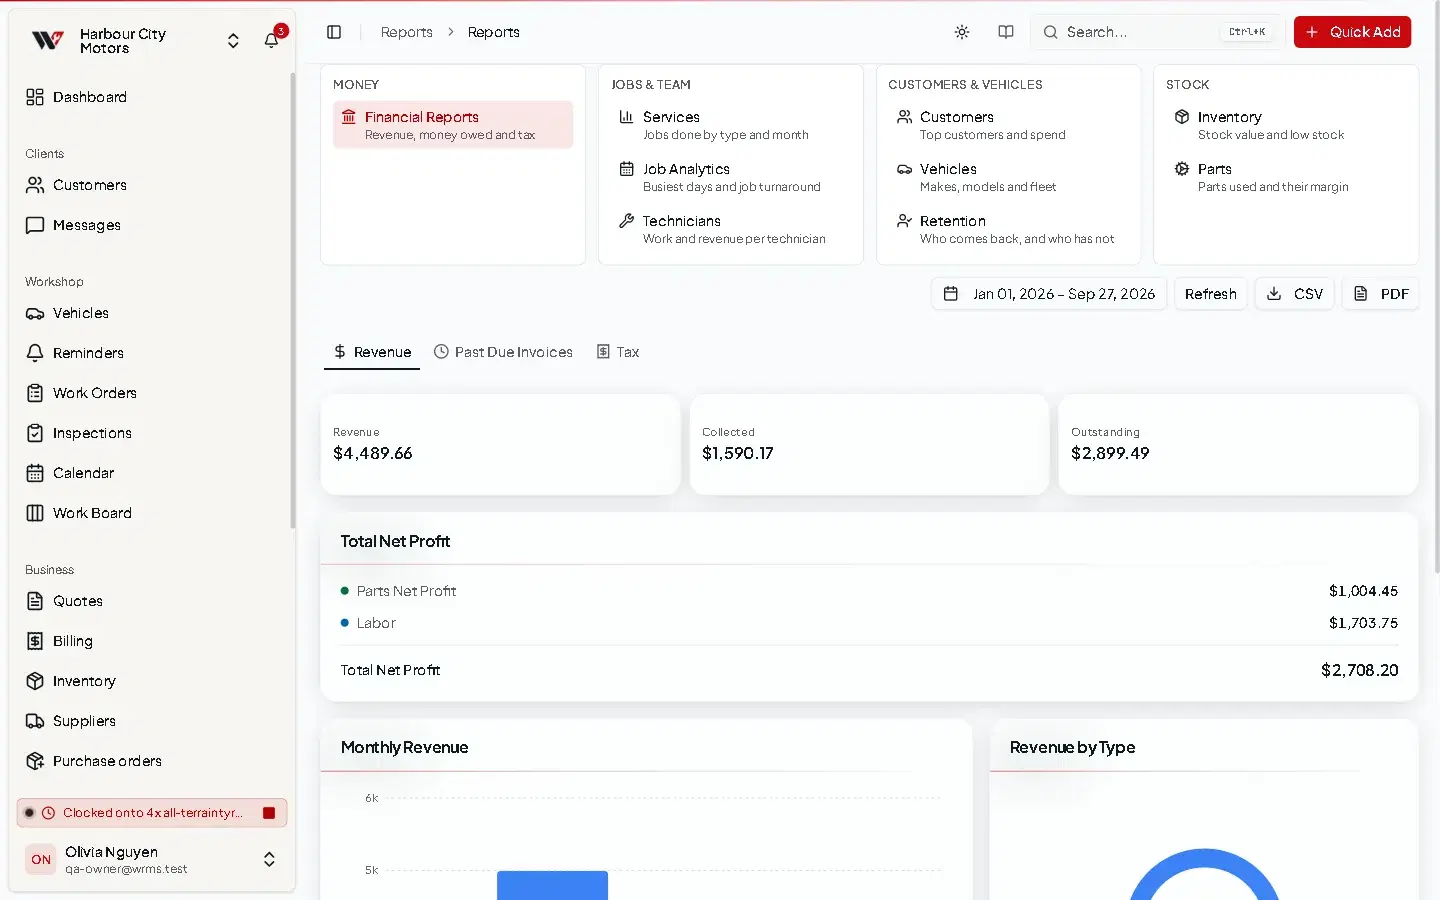Click the Outstanding value $2,899.49
Image resolution: width=1440 pixels, height=900 pixels.
click(x=1110, y=453)
